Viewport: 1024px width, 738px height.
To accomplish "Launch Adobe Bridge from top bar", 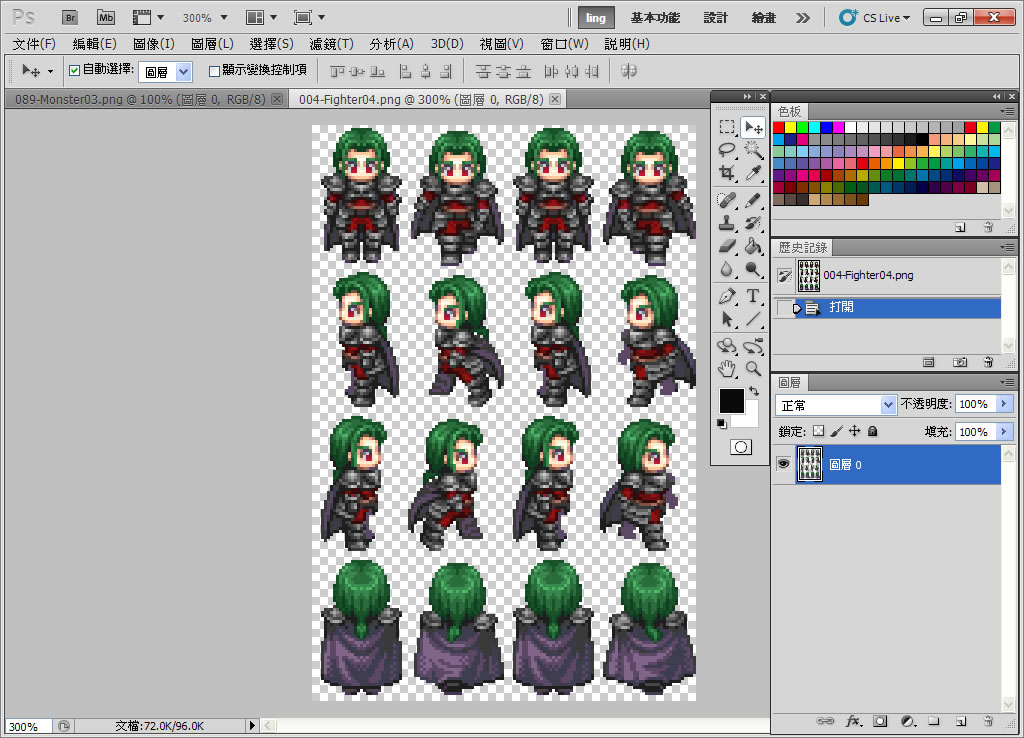I will [70, 18].
